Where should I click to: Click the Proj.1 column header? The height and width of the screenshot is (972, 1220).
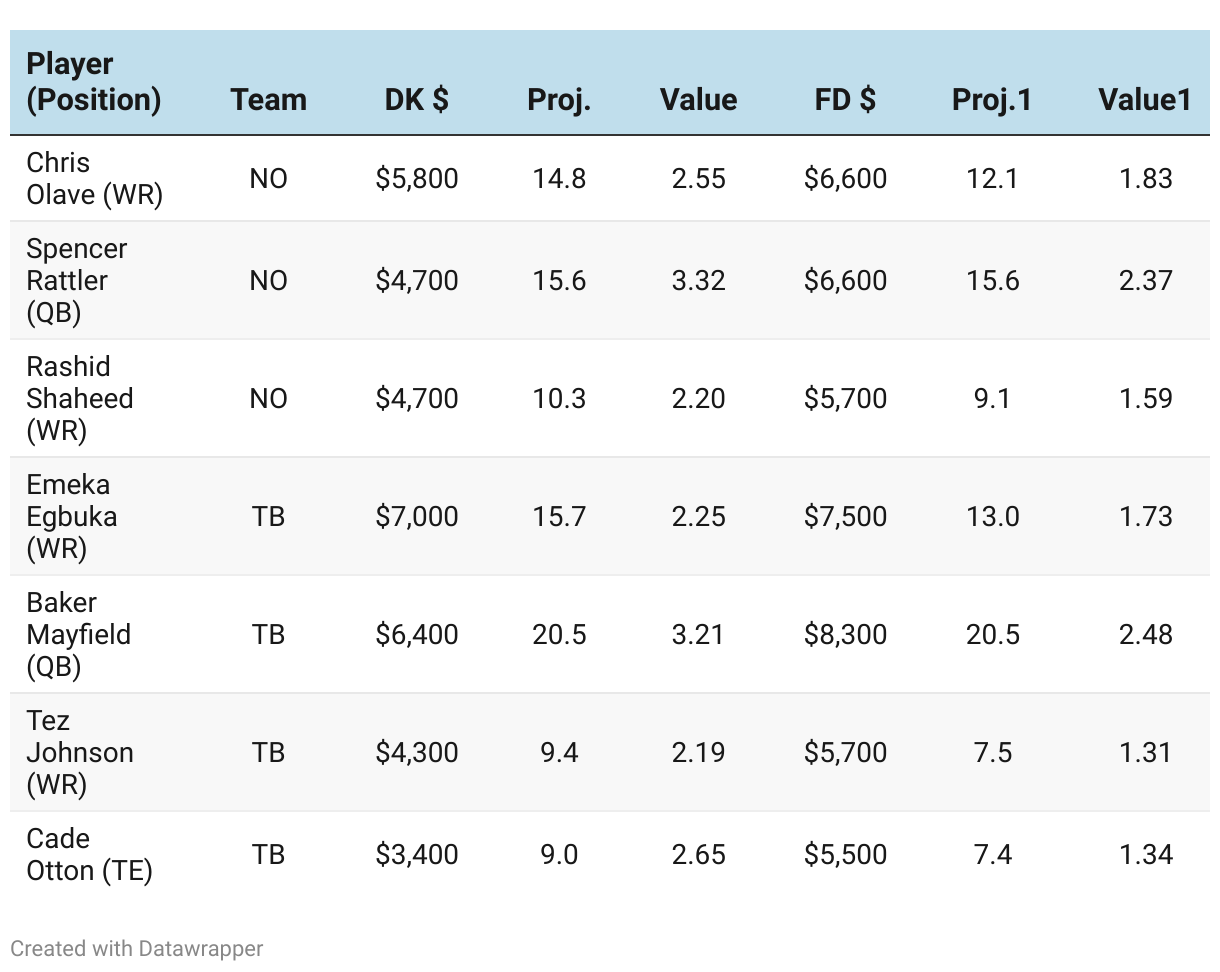[x=992, y=99]
